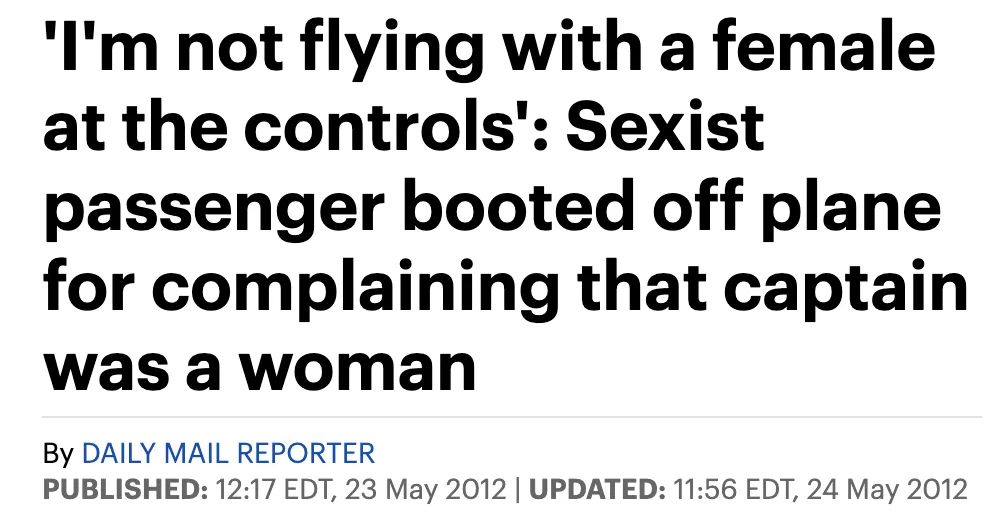Click the horizontal divider below the headline

pyautogui.click(x=511, y=417)
